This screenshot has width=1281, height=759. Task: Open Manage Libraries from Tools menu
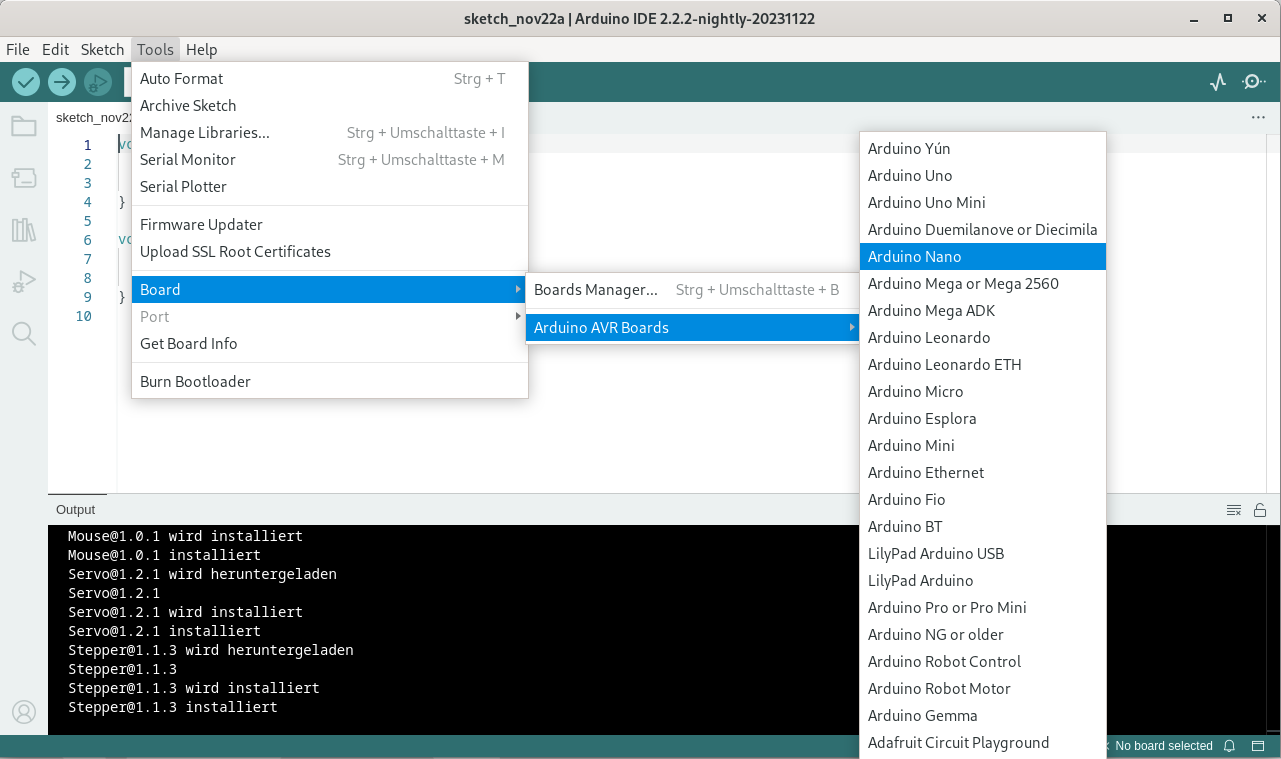click(330, 132)
